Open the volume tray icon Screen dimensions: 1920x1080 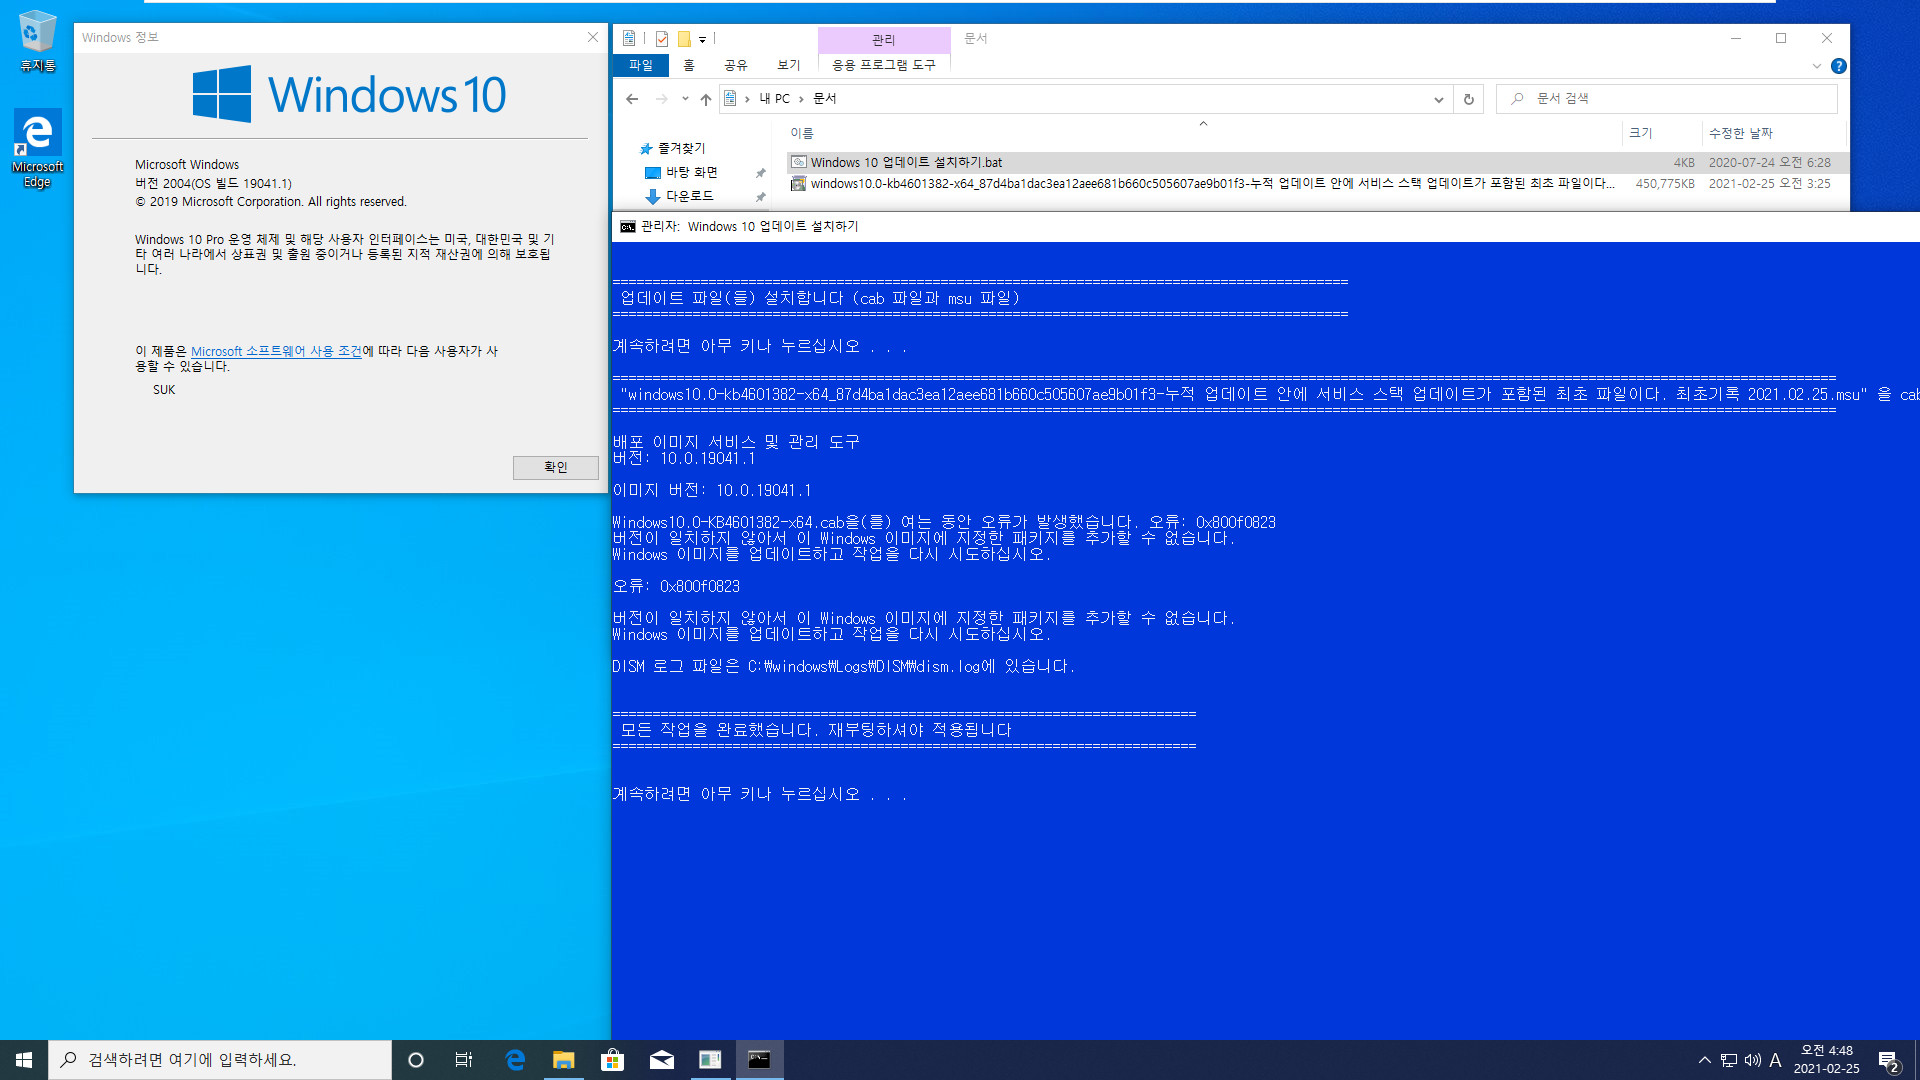click(1752, 1060)
